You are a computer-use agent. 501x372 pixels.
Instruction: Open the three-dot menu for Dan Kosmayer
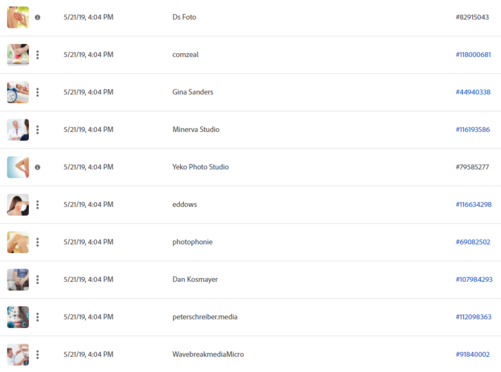[37, 280]
